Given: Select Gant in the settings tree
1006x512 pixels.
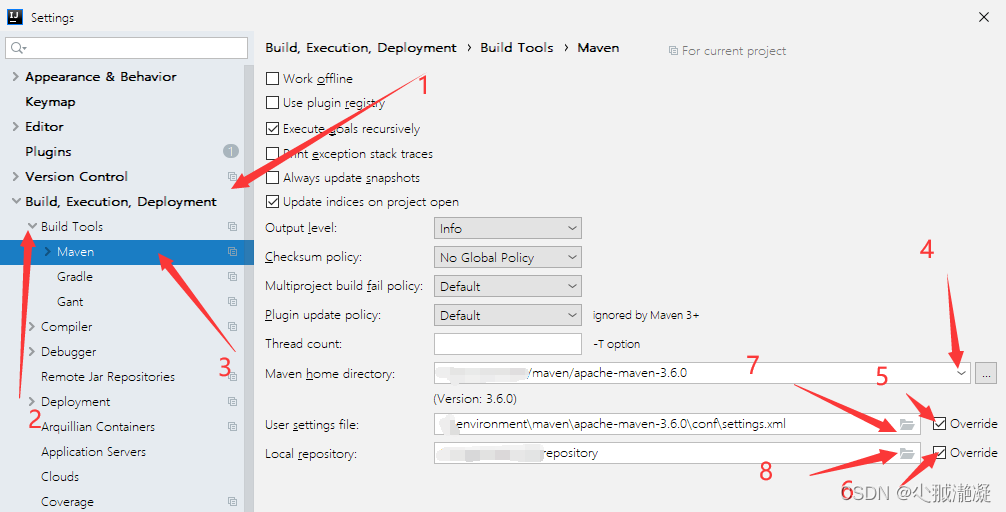Looking at the screenshot, I should (x=70, y=302).
